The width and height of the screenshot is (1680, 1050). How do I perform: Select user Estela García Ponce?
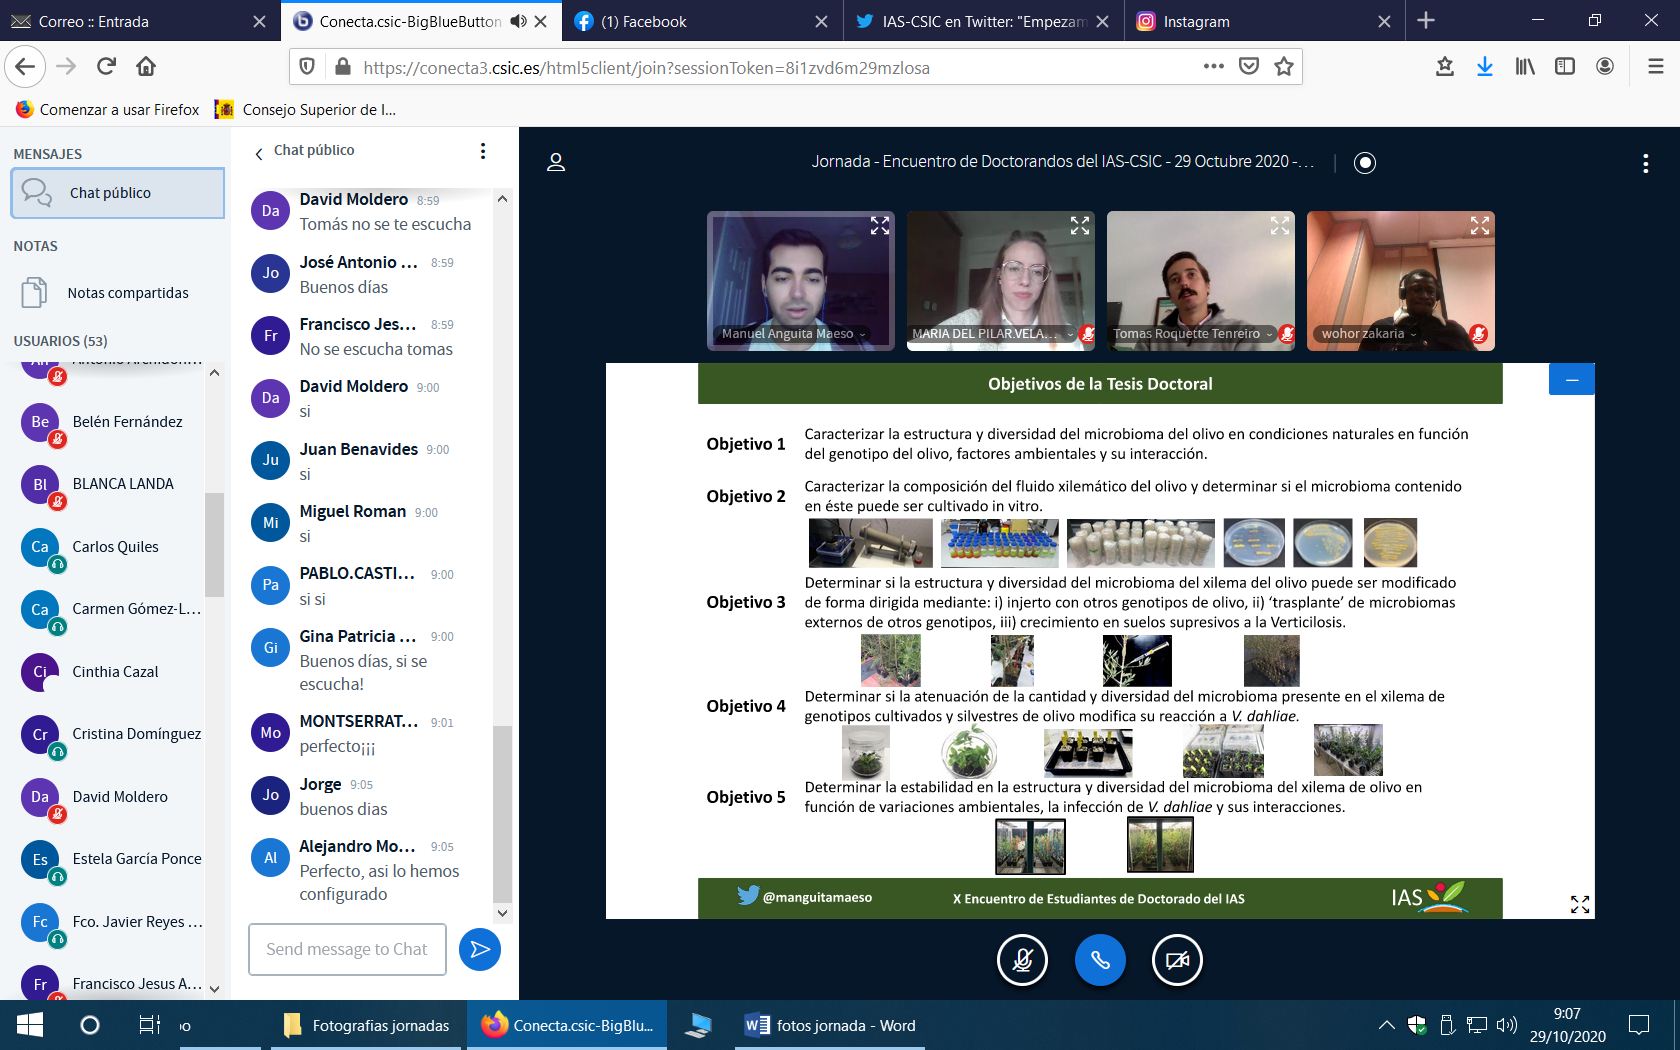point(110,859)
